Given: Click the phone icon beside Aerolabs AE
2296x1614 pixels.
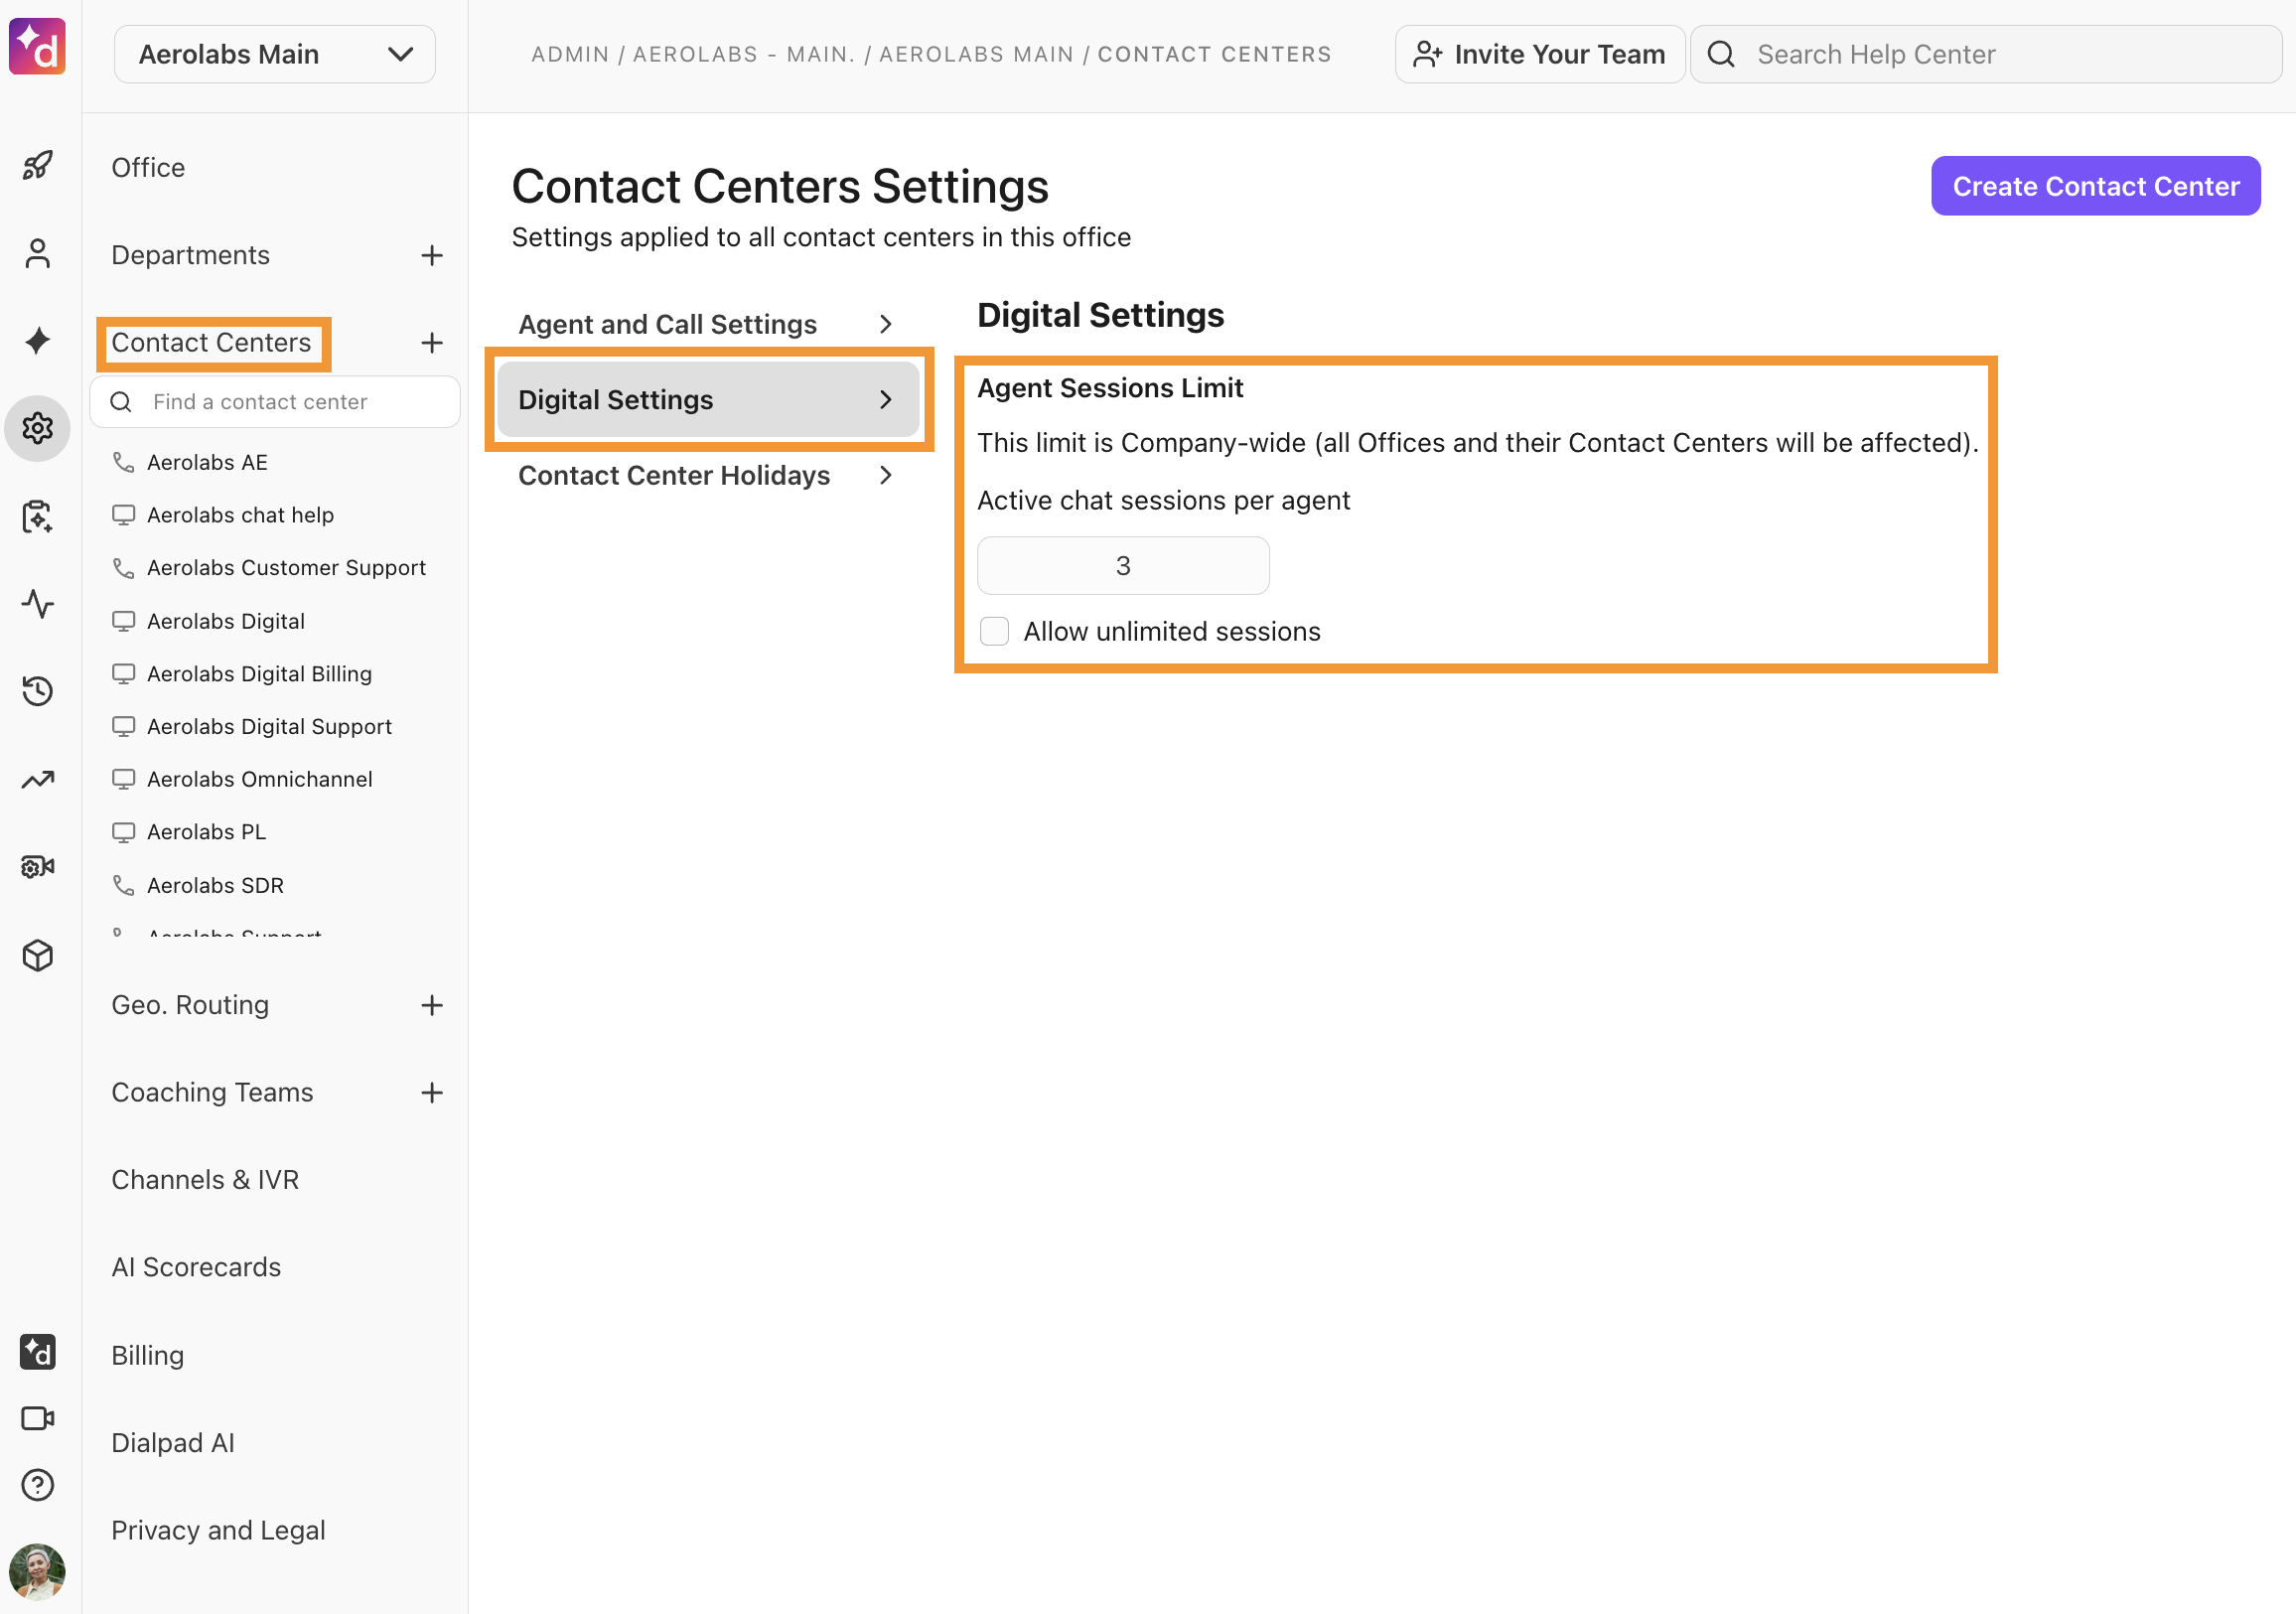Looking at the screenshot, I should 123,462.
